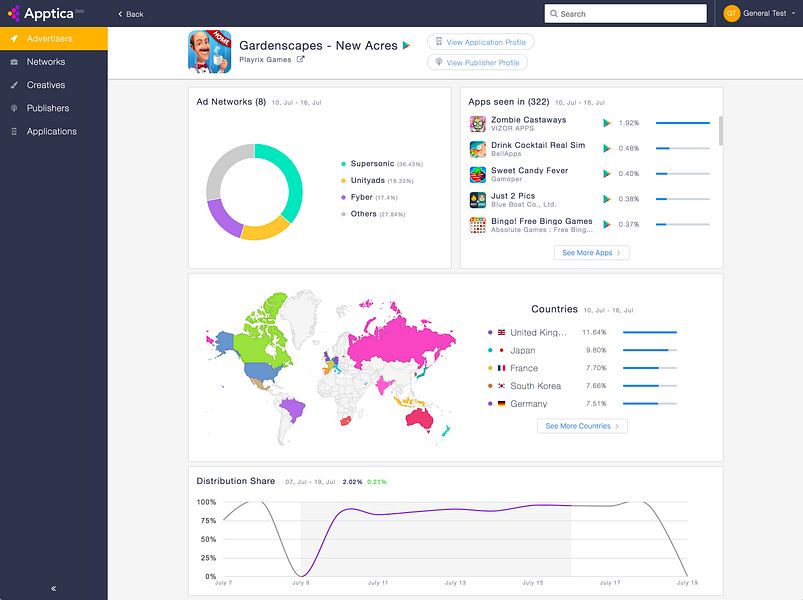Viewport: 803px width, 600px height.
Task: Click the Japan flag icon
Action: click(501, 350)
